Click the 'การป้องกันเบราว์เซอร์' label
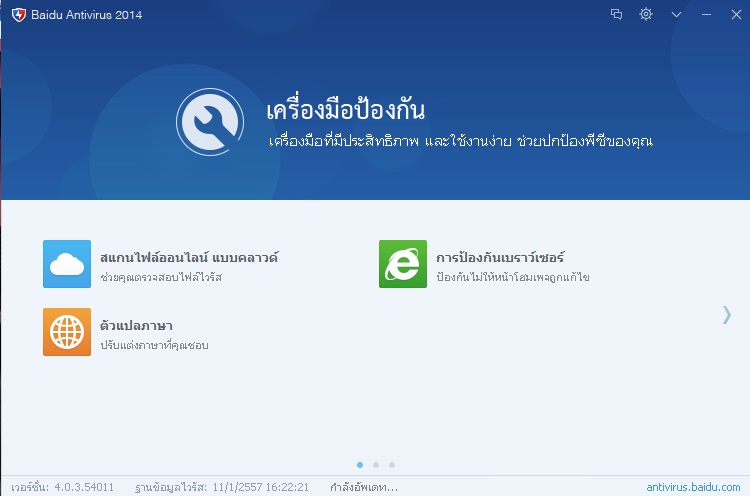Image resolution: width=750 pixels, height=496 pixels. [500, 257]
